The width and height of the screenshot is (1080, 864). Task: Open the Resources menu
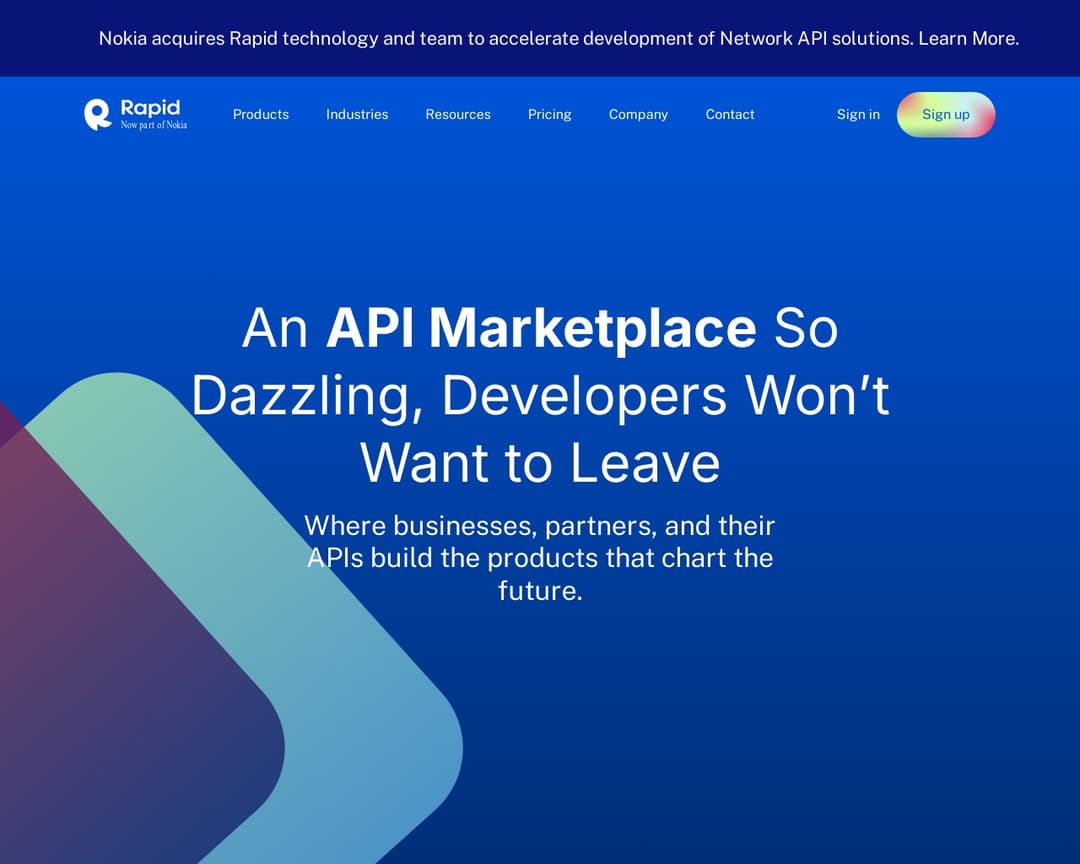tap(458, 114)
